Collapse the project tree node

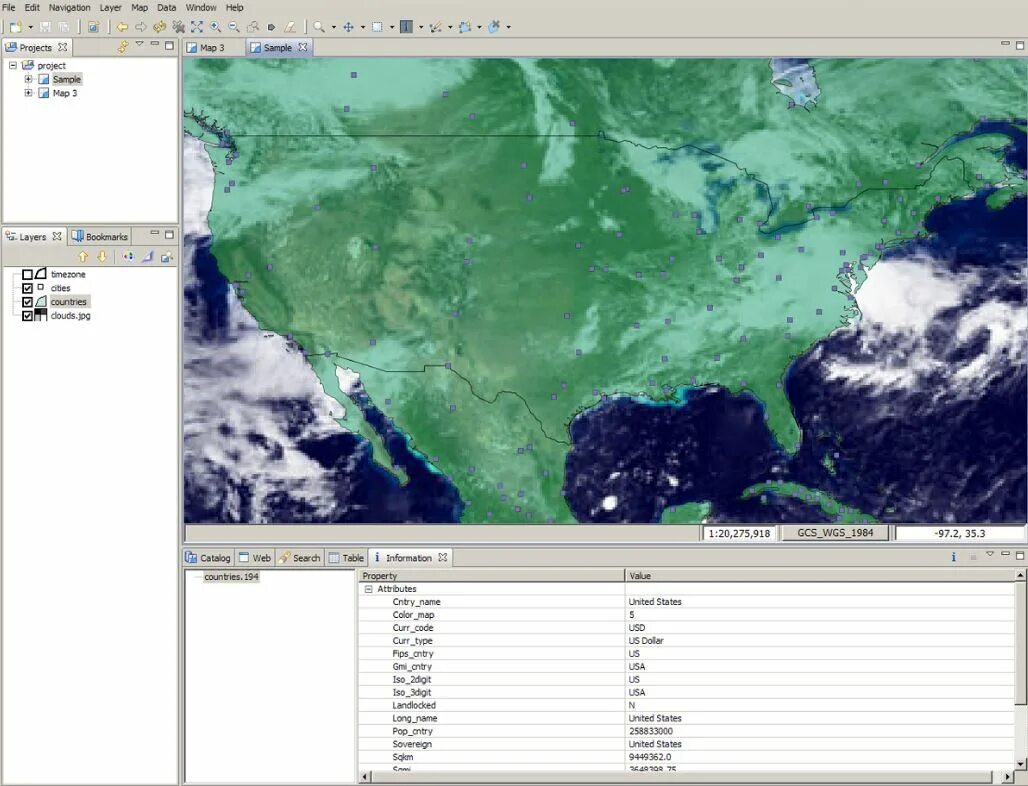click(12, 65)
